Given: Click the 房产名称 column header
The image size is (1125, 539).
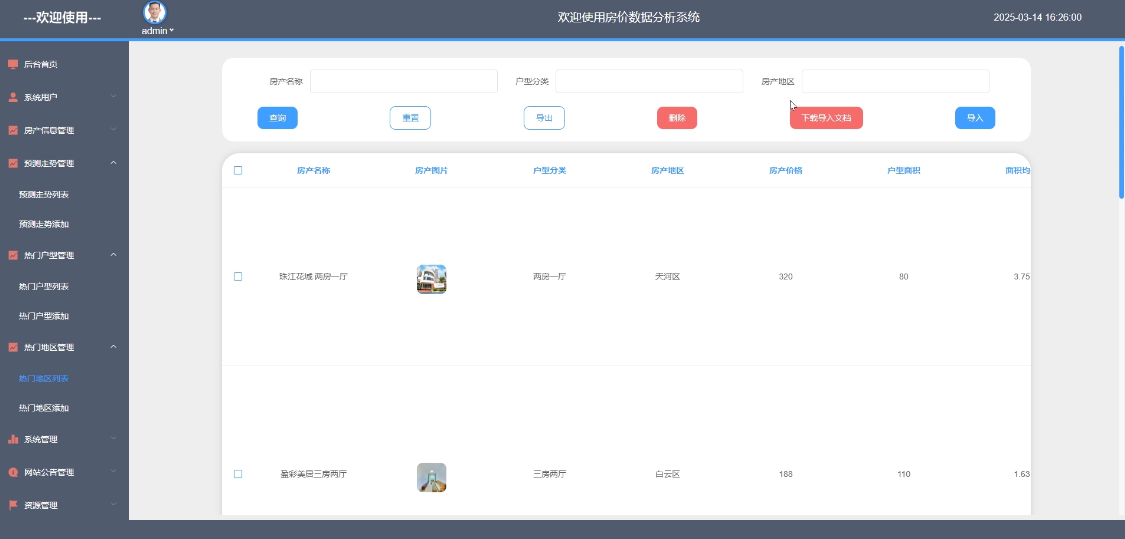Looking at the screenshot, I should coord(314,171).
